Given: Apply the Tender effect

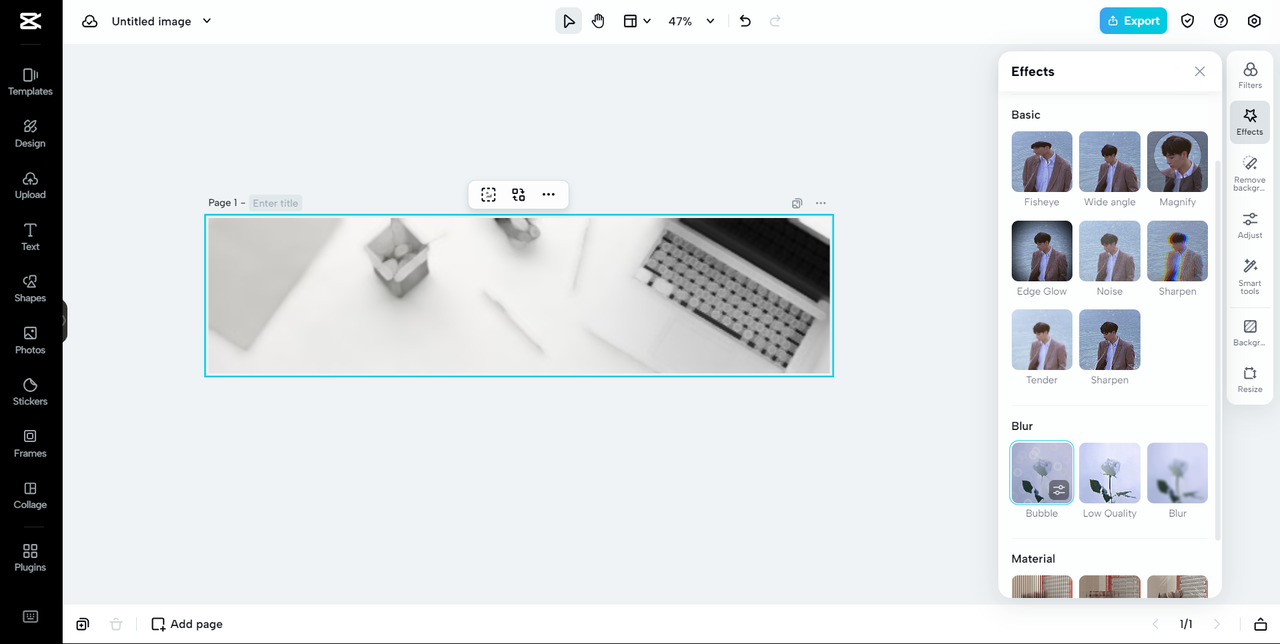Looking at the screenshot, I should click(x=1042, y=340).
